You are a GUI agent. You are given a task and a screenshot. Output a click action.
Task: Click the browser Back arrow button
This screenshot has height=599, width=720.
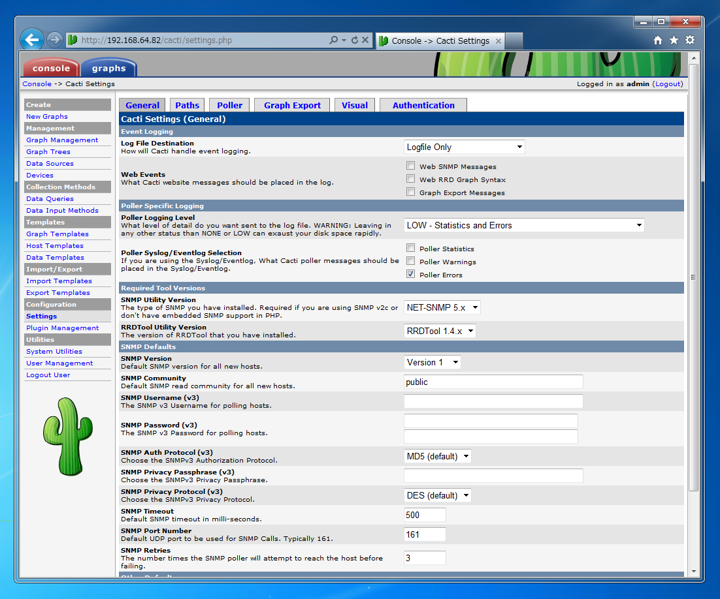point(32,40)
